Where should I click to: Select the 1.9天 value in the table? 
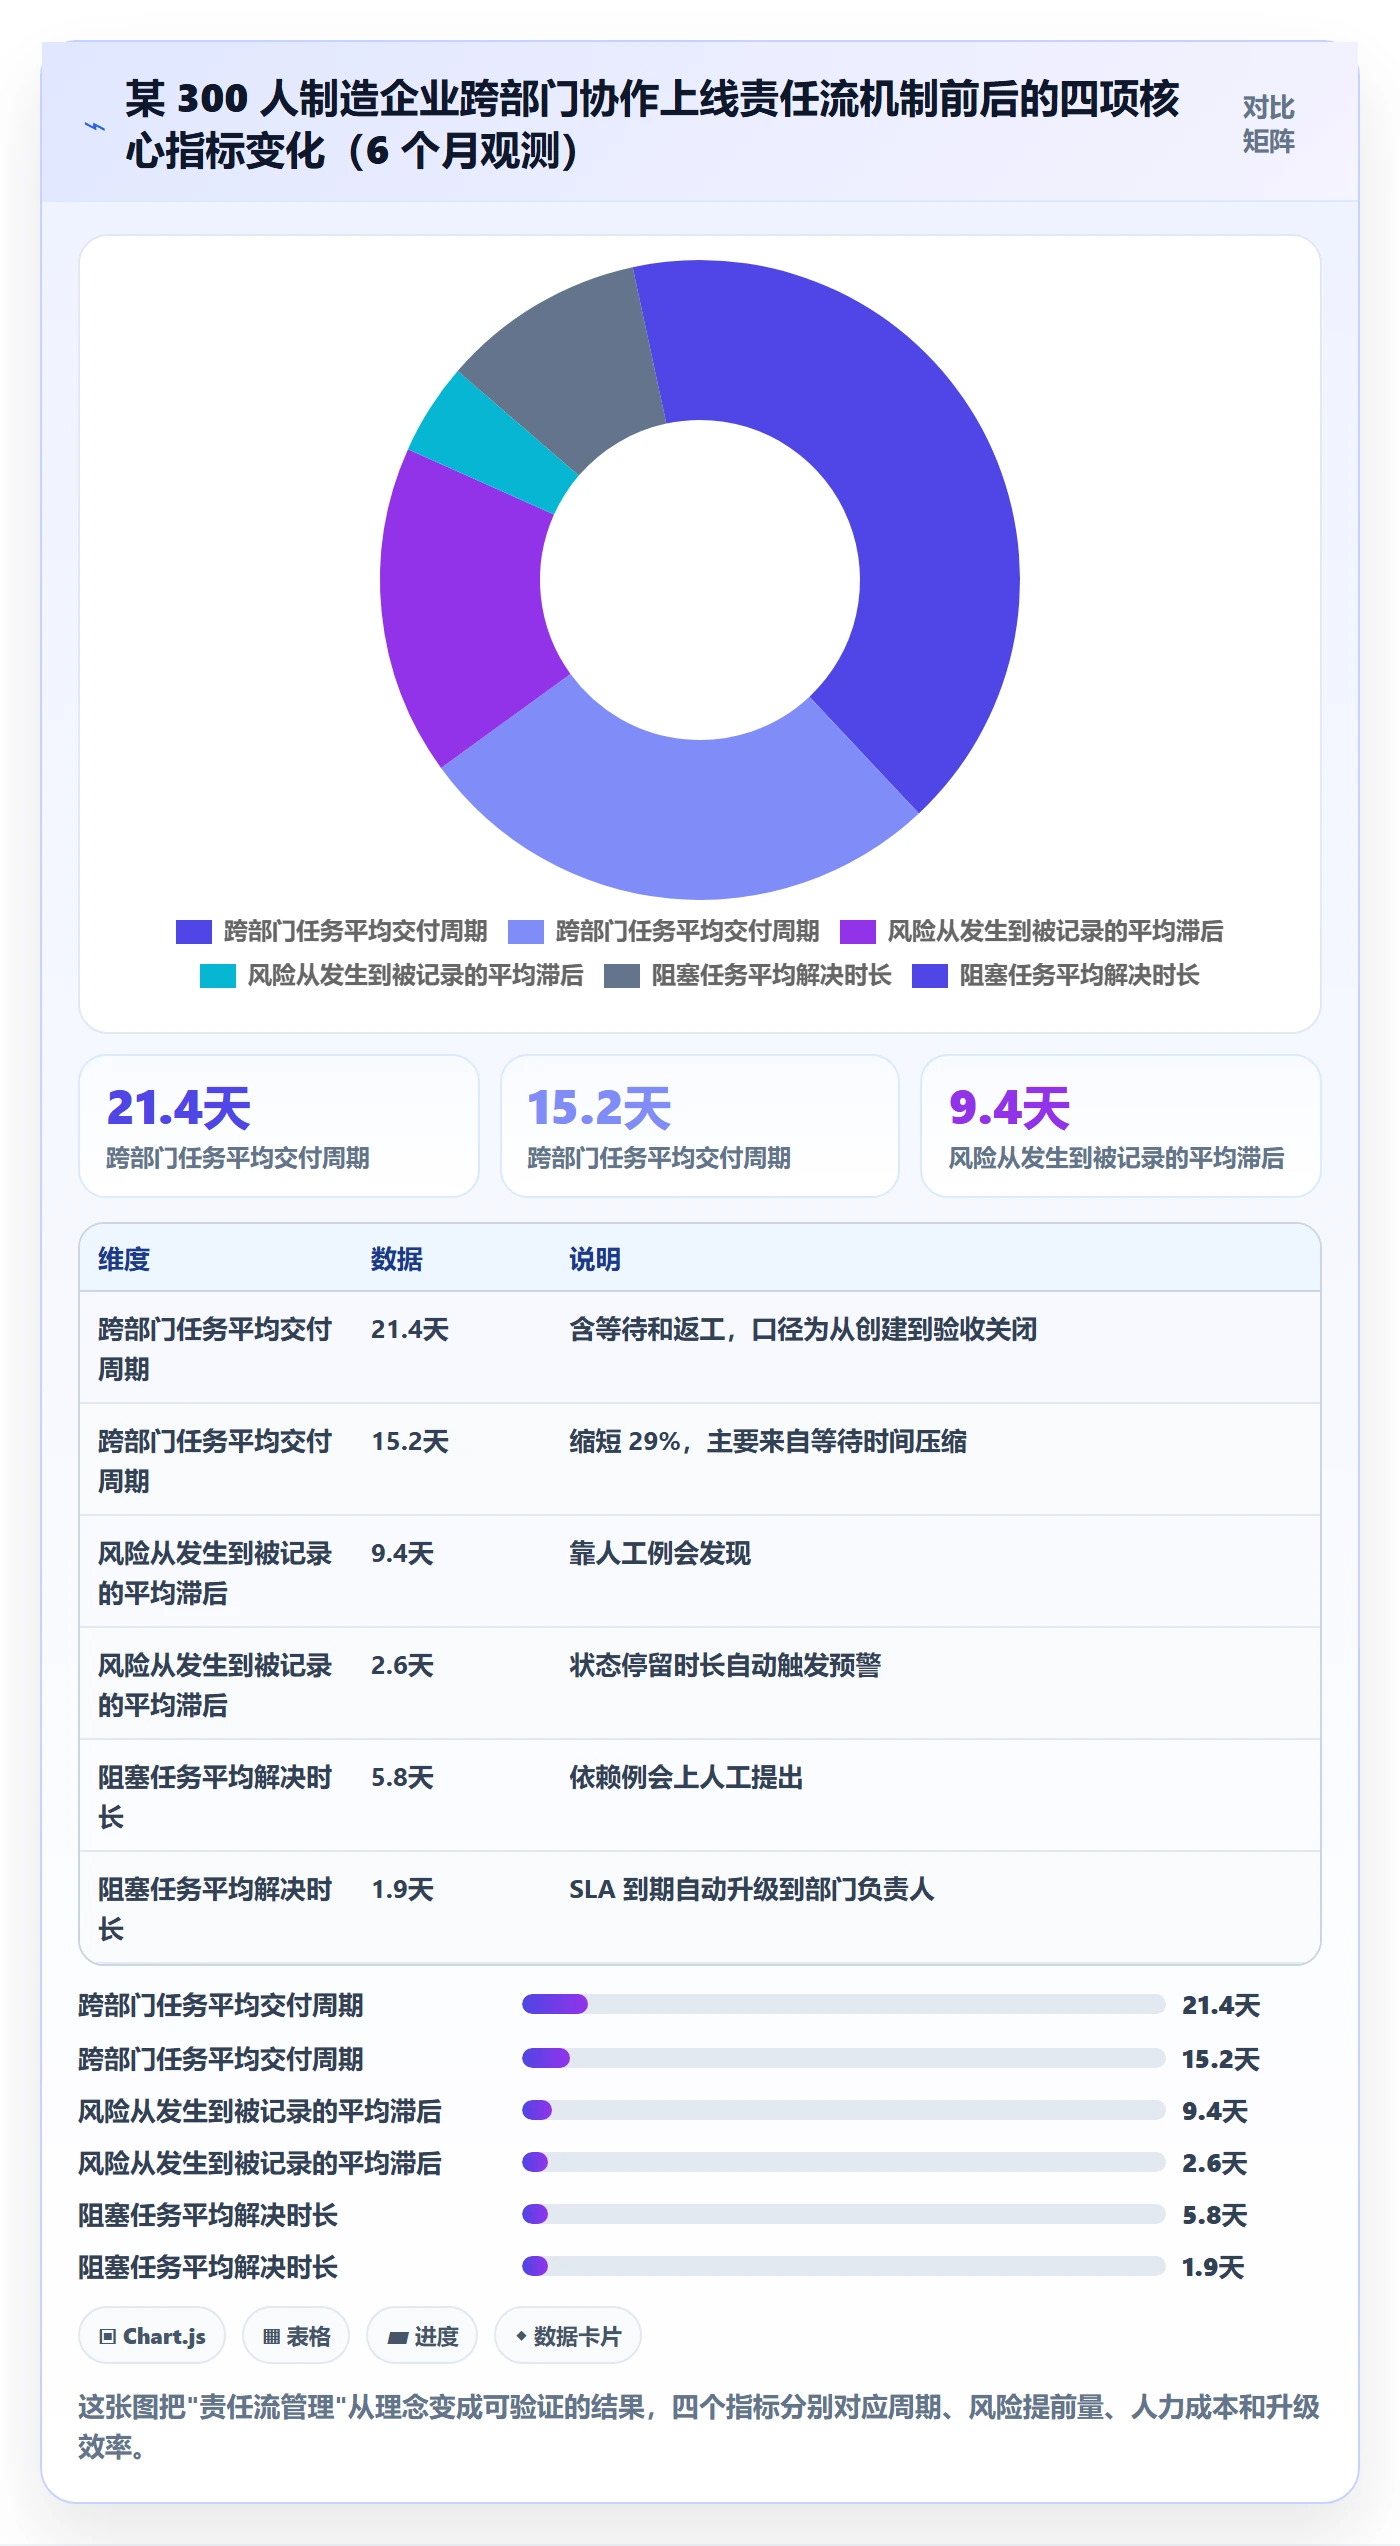pos(402,1889)
